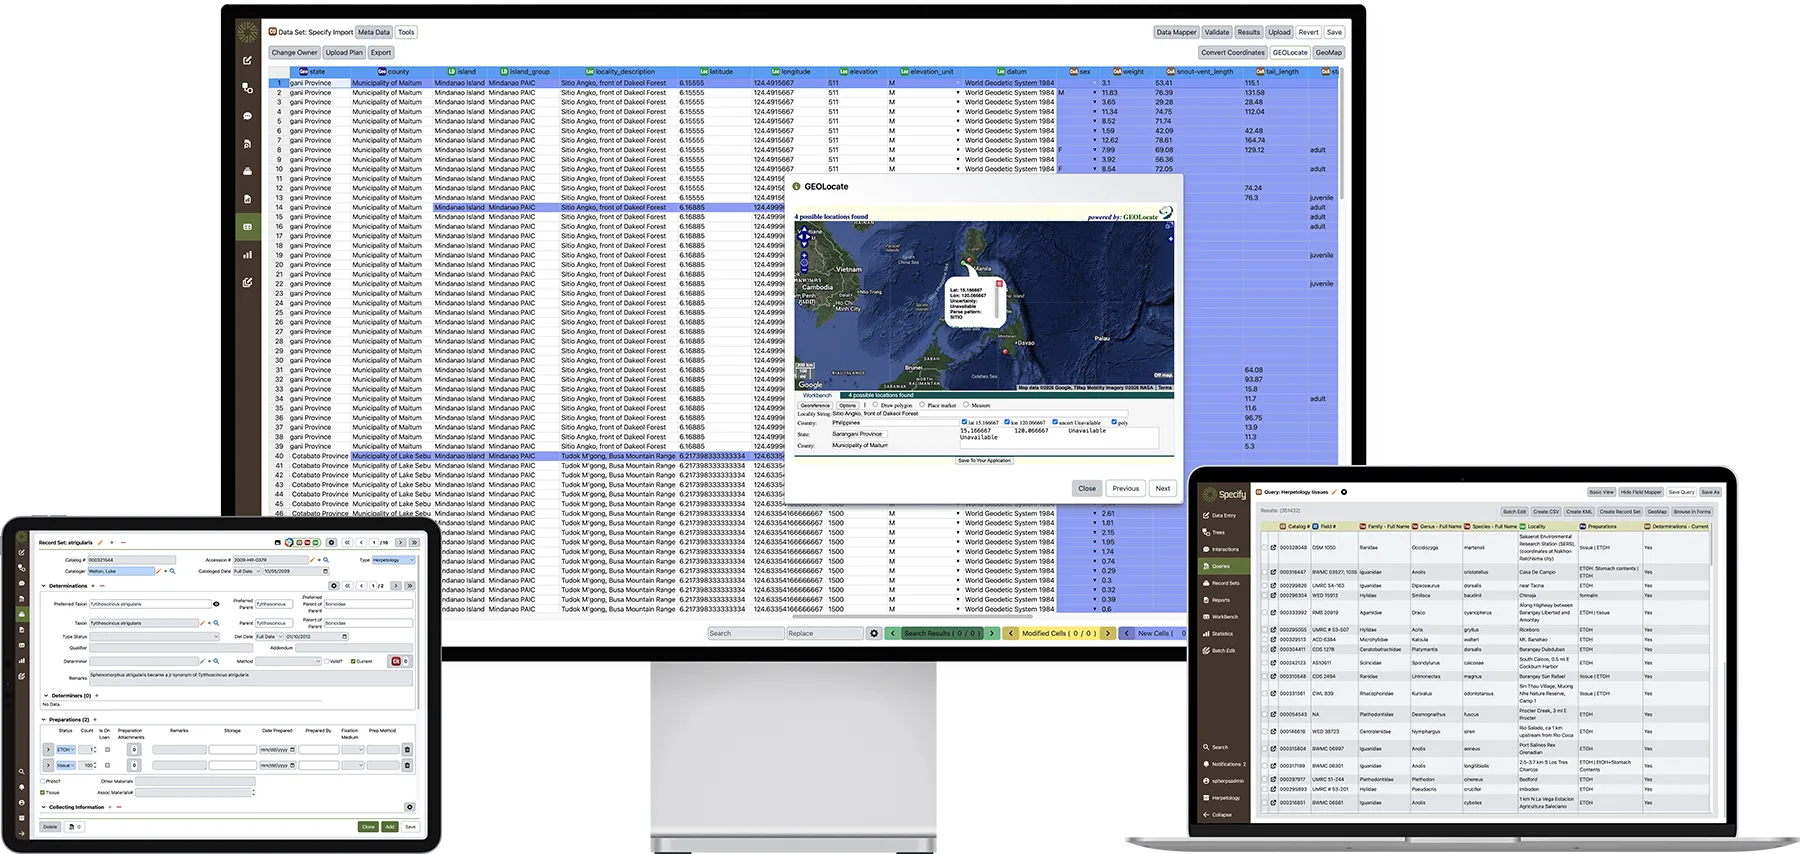1800x854 pixels.
Task: Open the ETOH status dropdown in Preparations
Action: (65, 749)
